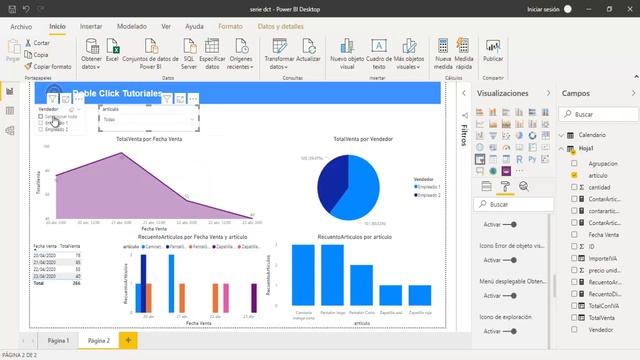
Task: Insert a Nuevo objeto visual
Action: [347, 53]
